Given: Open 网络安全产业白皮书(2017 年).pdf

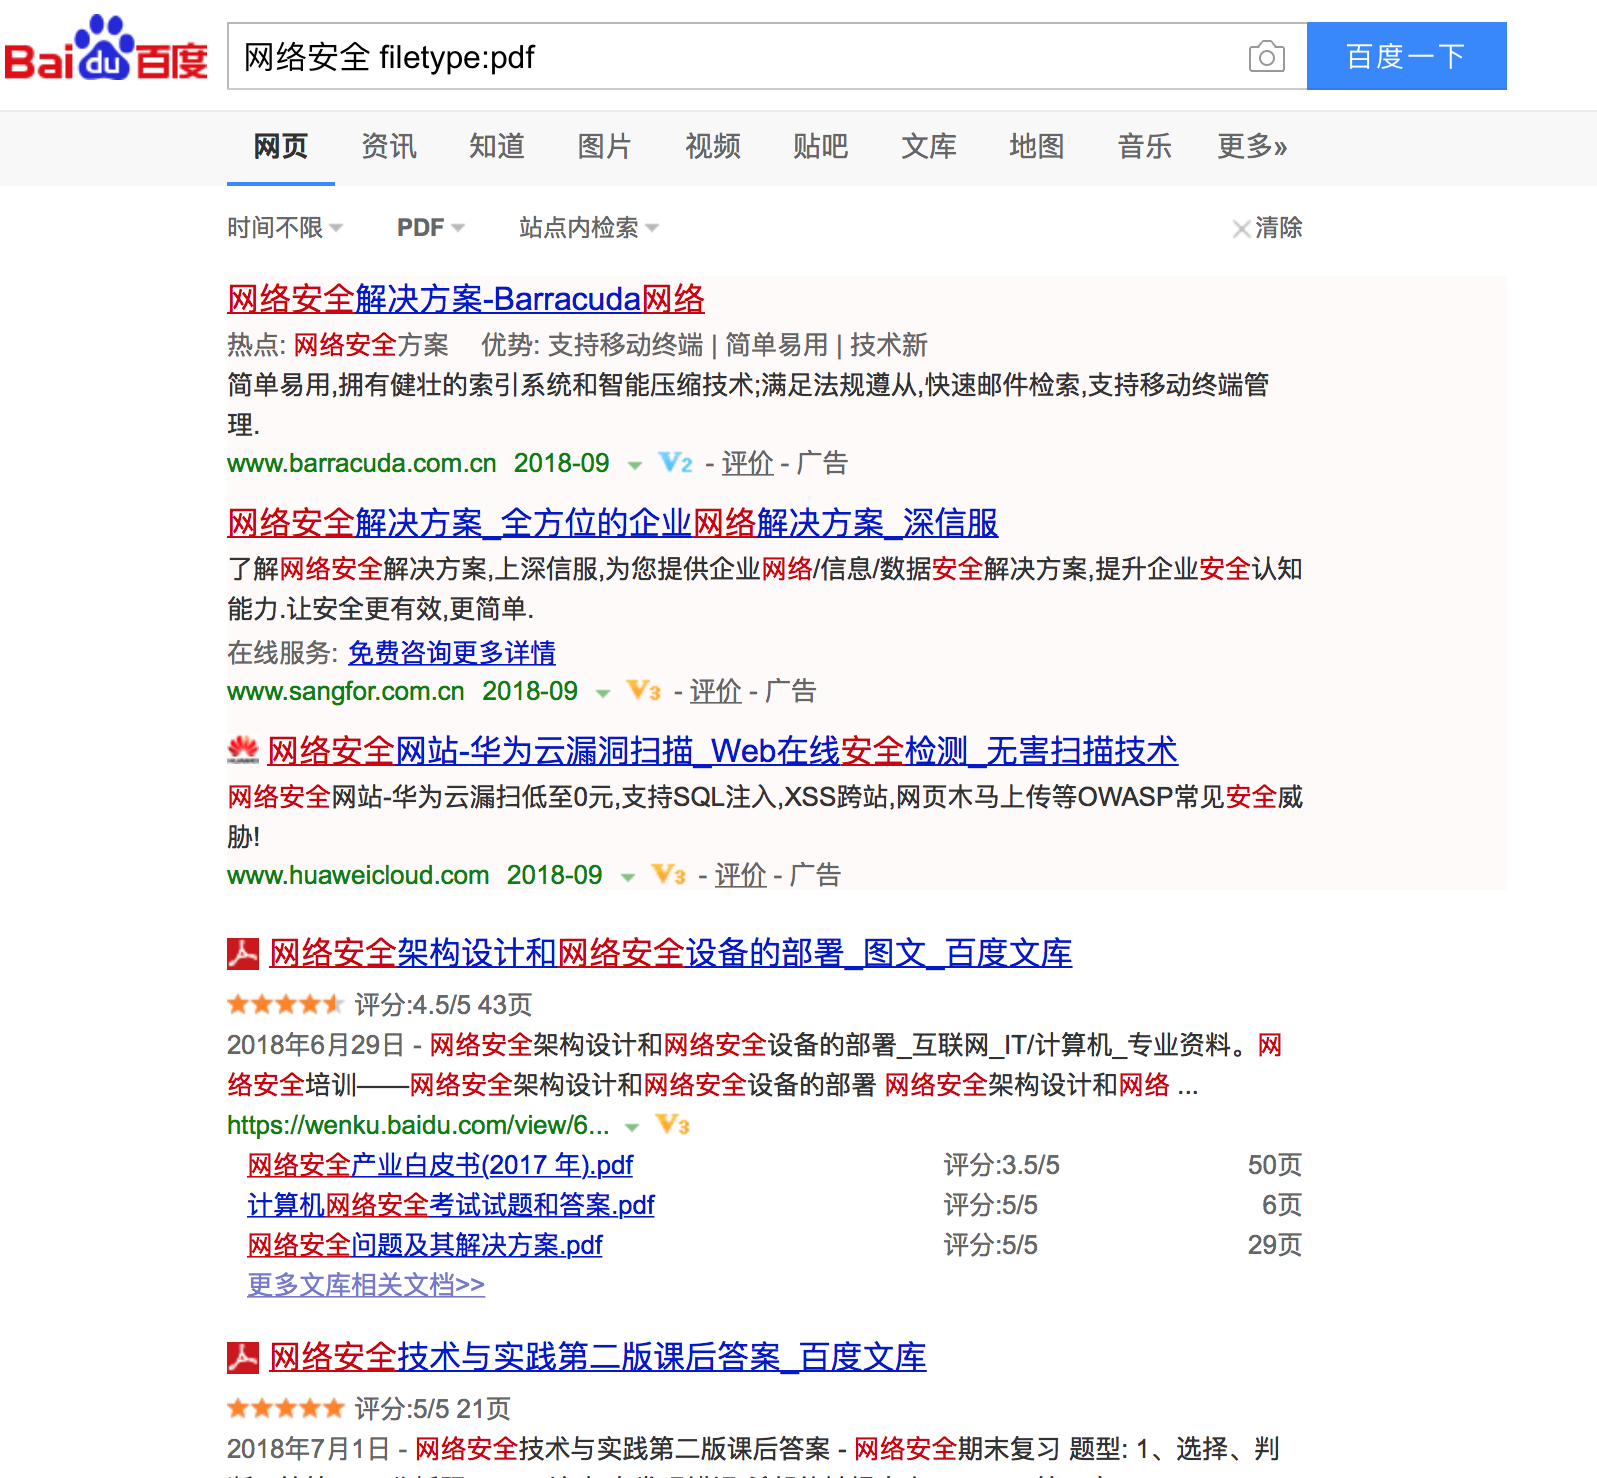Looking at the screenshot, I should click(440, 1165).
